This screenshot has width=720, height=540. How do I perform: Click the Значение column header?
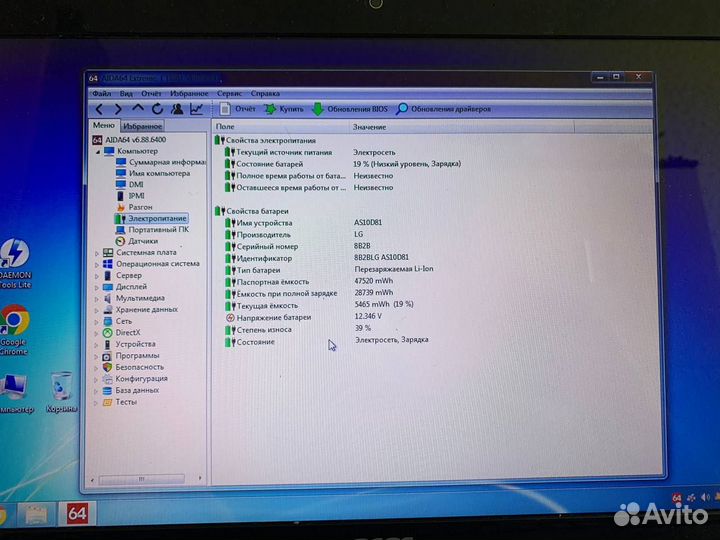[x=461, y=127]
